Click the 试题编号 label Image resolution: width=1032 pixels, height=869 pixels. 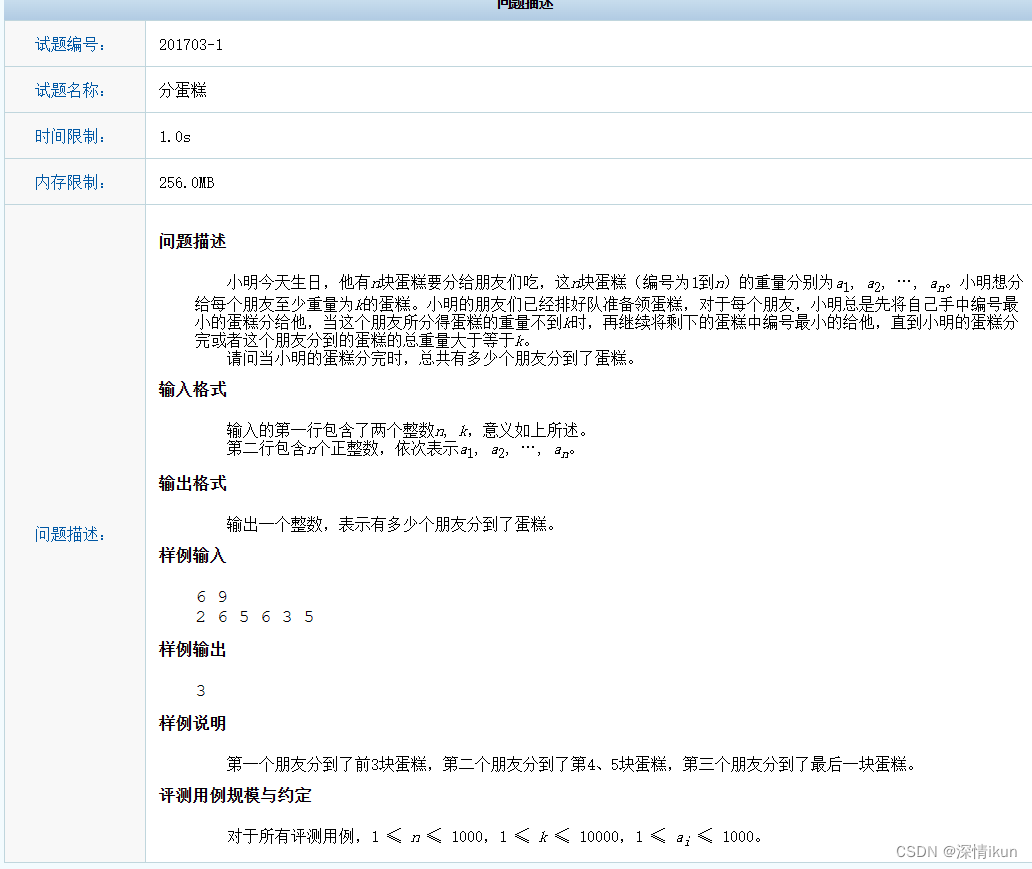coord(70,44)
